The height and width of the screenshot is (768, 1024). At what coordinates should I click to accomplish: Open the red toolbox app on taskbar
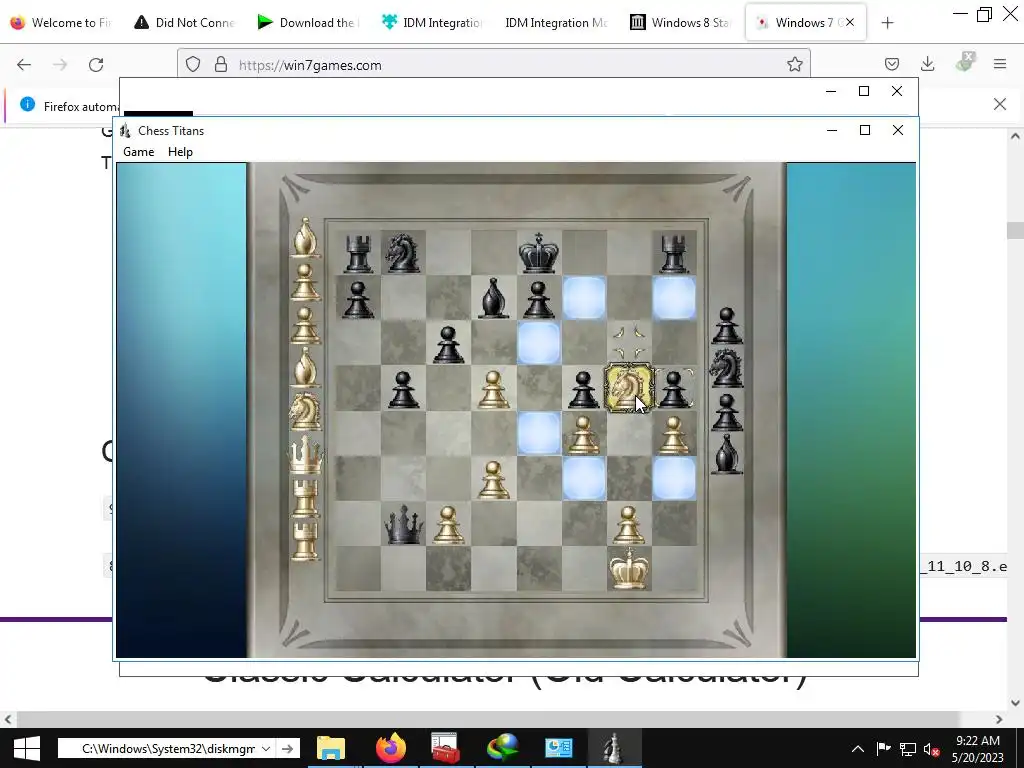coord(446,748)
